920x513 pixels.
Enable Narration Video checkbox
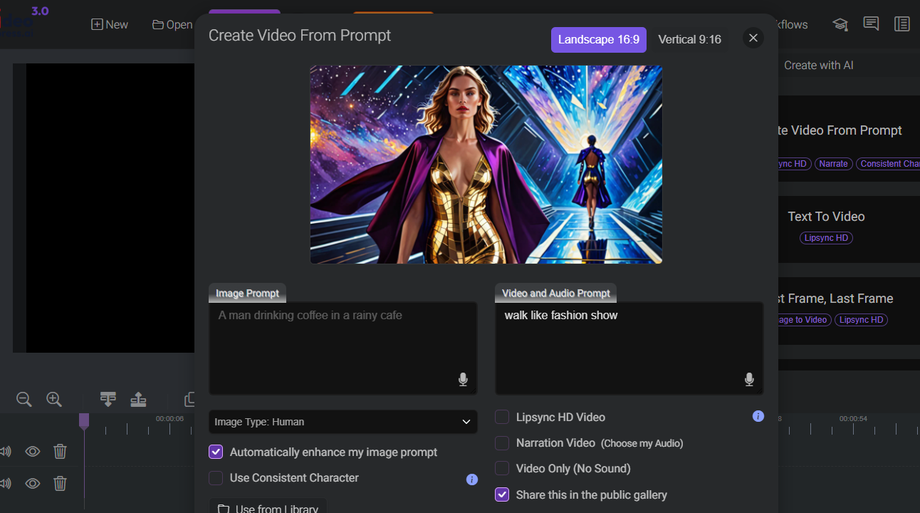point(502,443)
